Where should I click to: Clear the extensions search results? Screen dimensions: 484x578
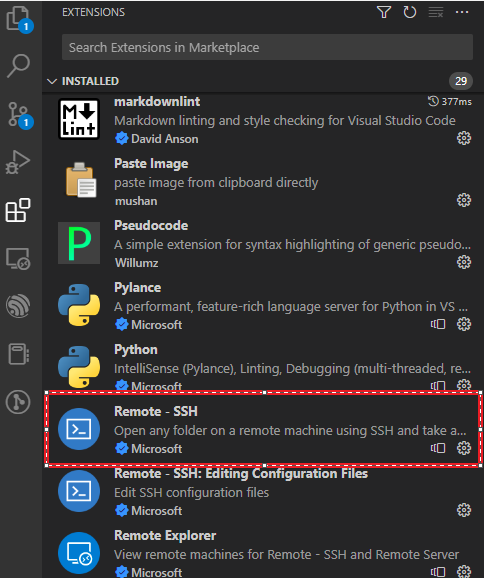coord(436,12)
